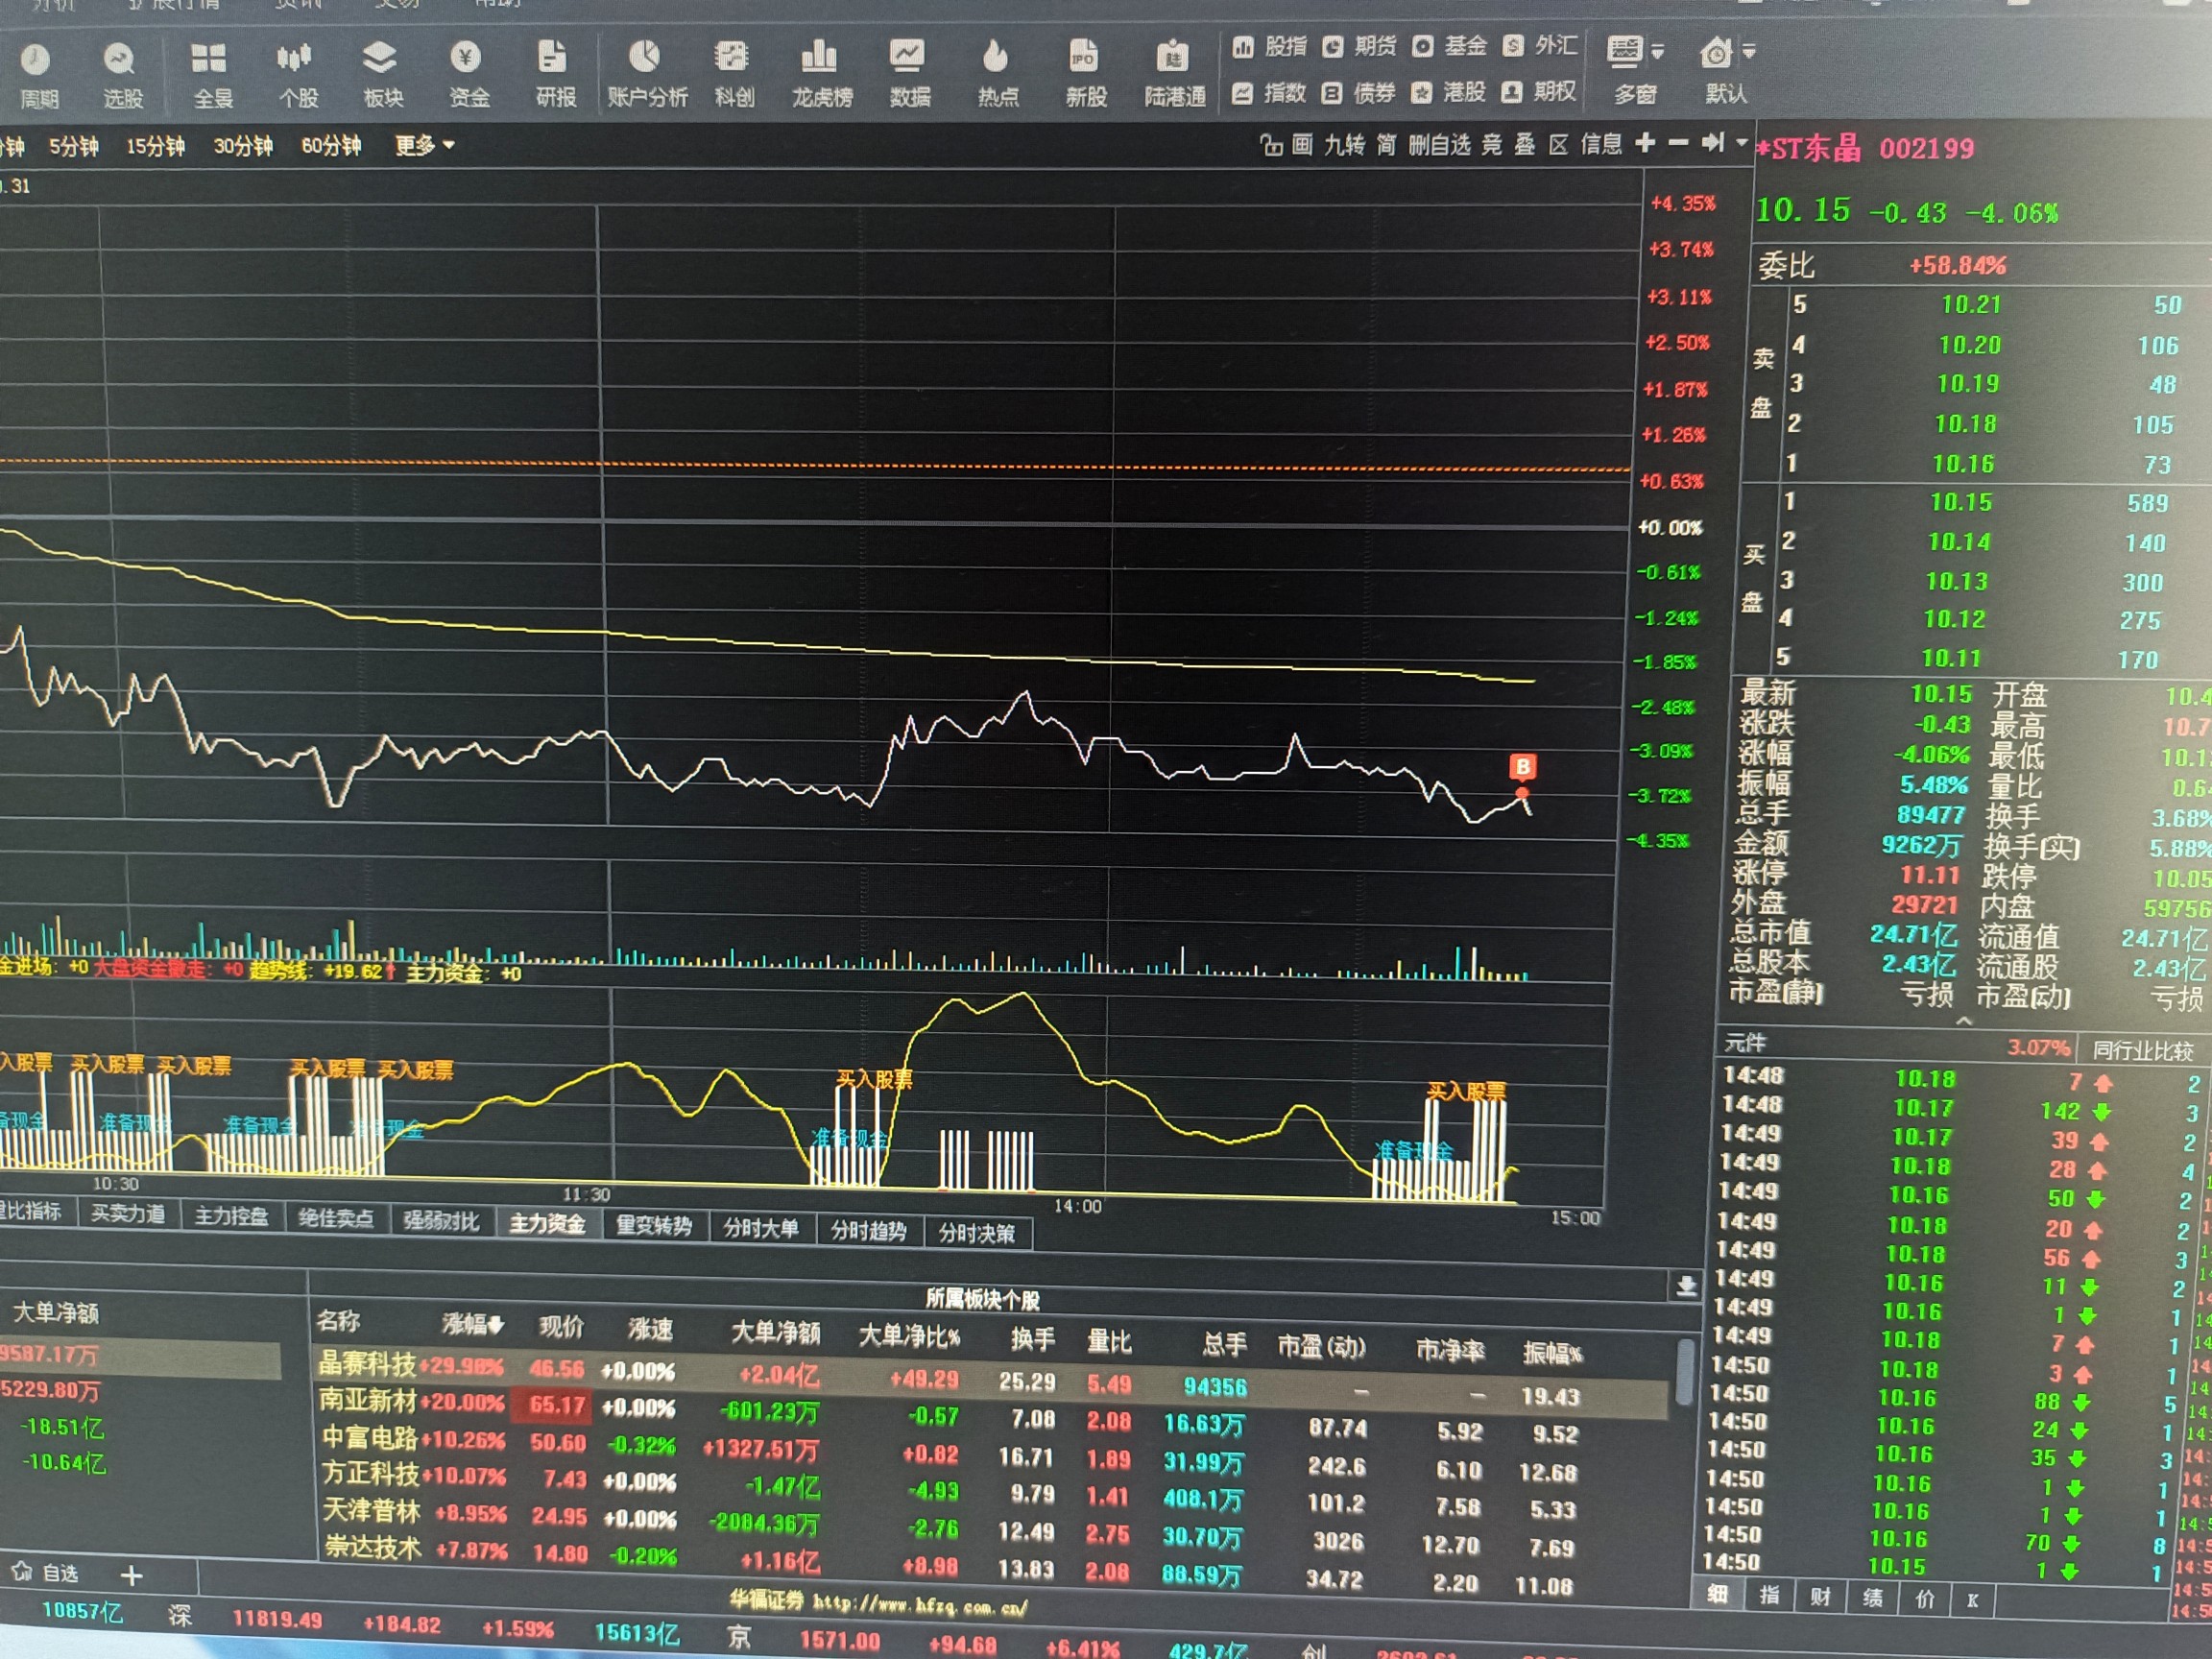The height and width of the screenshot is (1659, 2212).
Task: Open the chart toolbar dropdown arrow
Action: pyautogui.click(x=1742, y=143)
